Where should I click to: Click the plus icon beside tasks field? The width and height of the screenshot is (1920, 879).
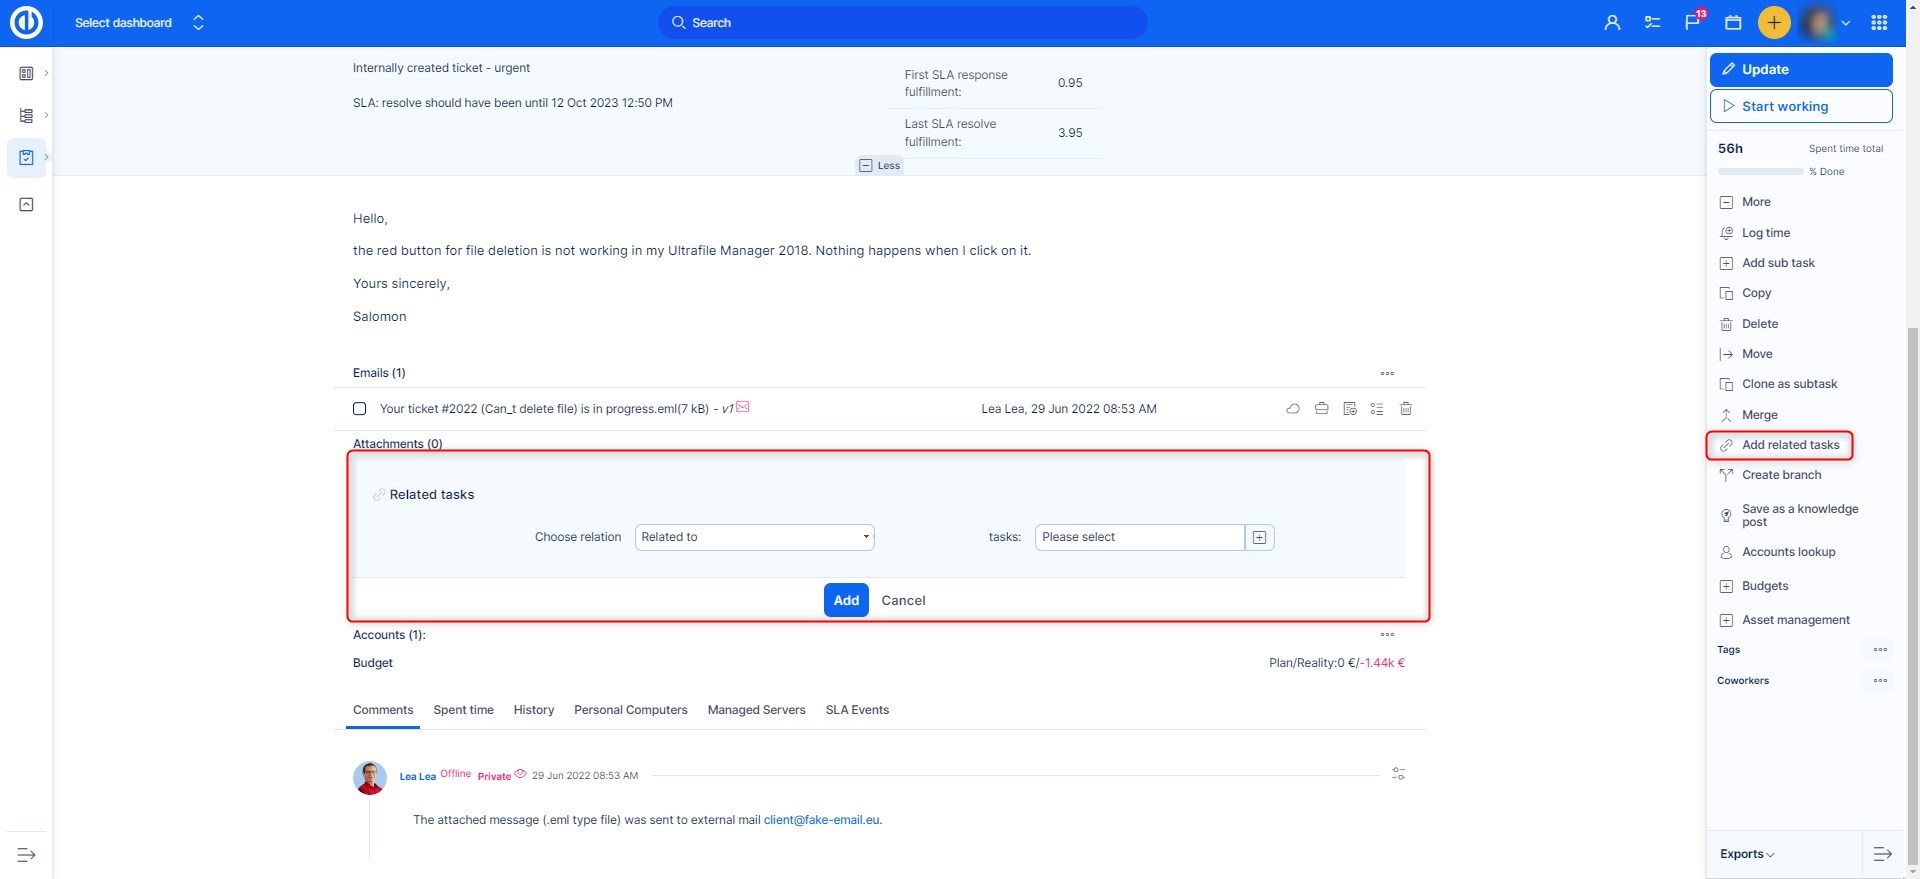pyautogui.click(x=1259, y=538)
